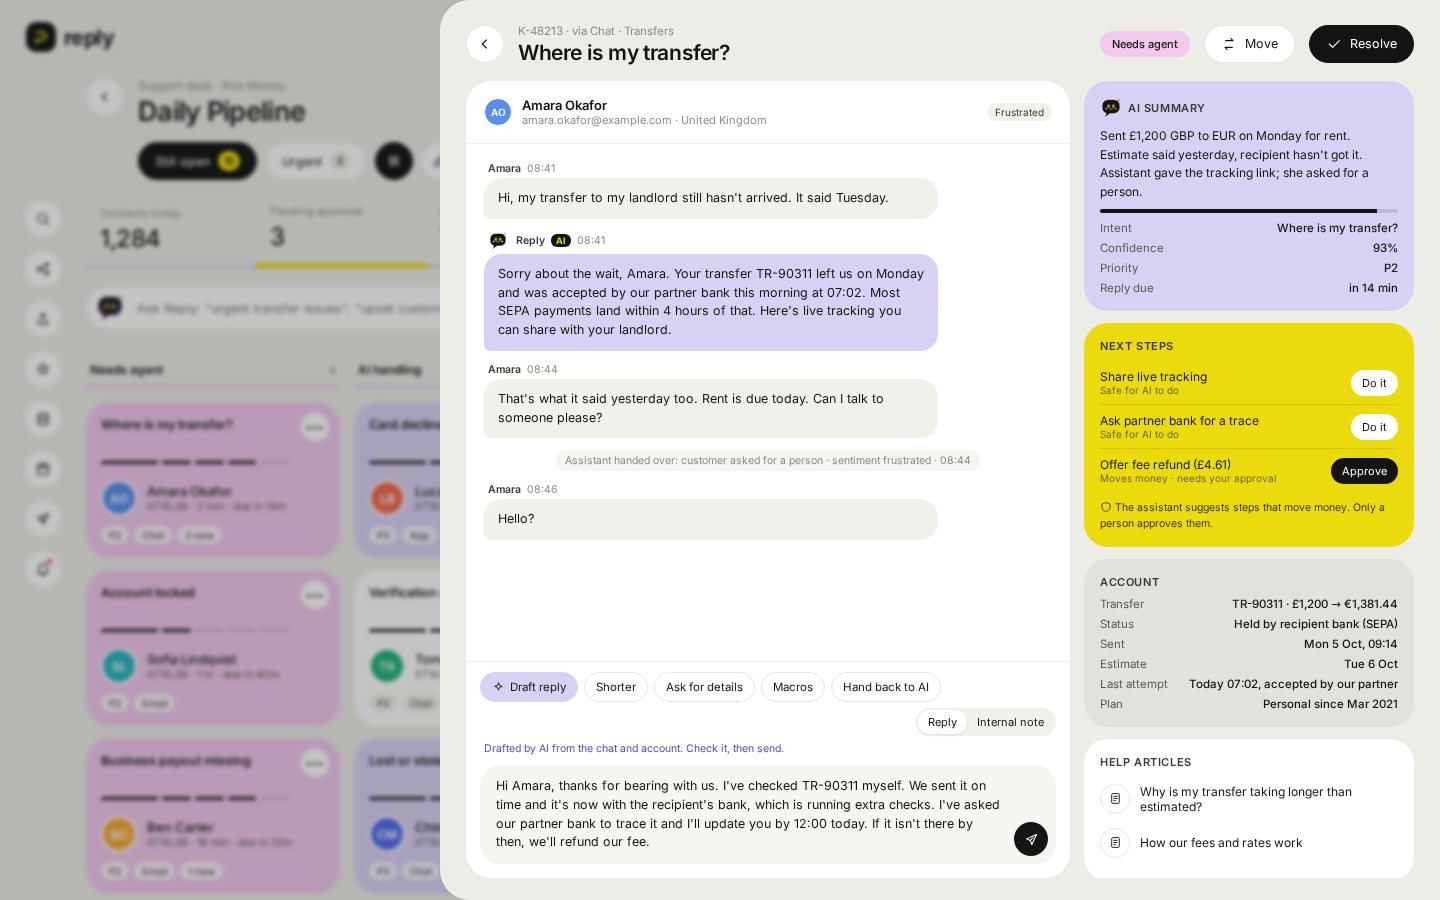
Task: Click the 'Held by recipient bank (SEPA)' status value
Action: 1316,624
